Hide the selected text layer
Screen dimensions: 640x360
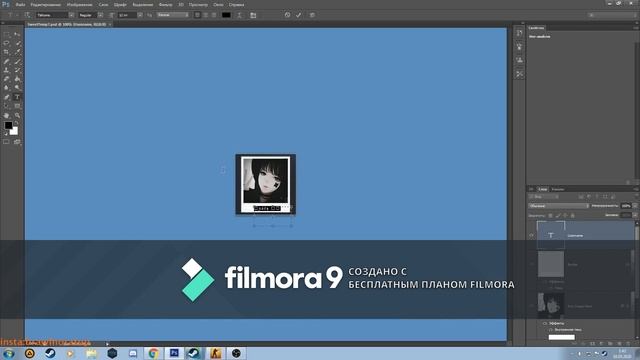point(531,236)
